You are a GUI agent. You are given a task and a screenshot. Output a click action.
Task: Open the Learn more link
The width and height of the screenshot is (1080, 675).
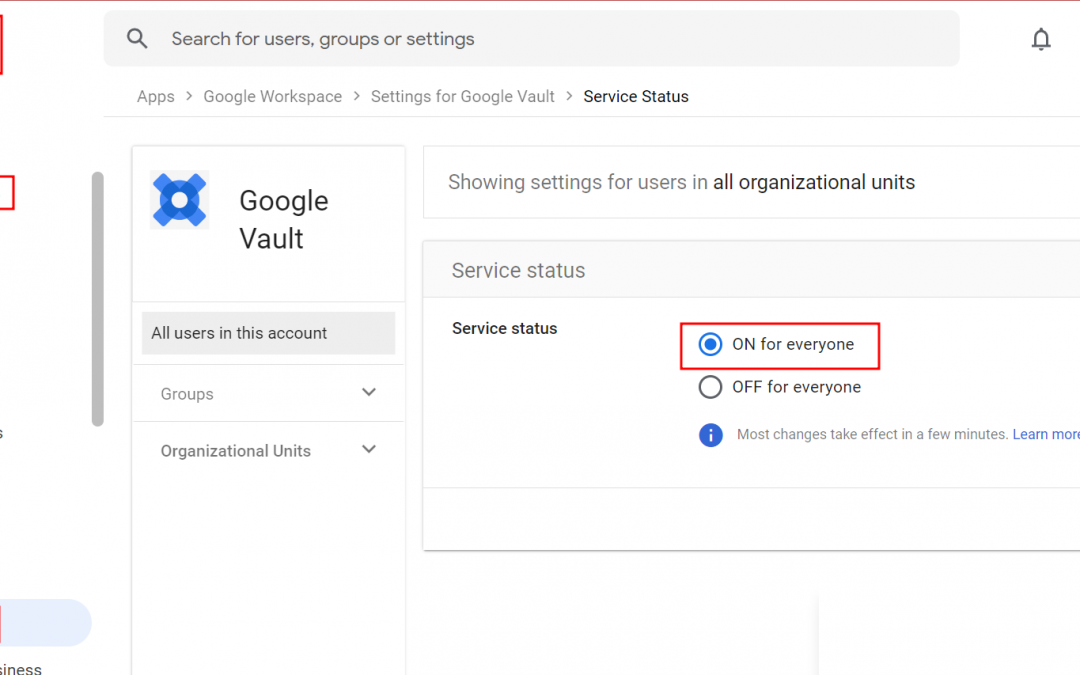[1046, 435]
